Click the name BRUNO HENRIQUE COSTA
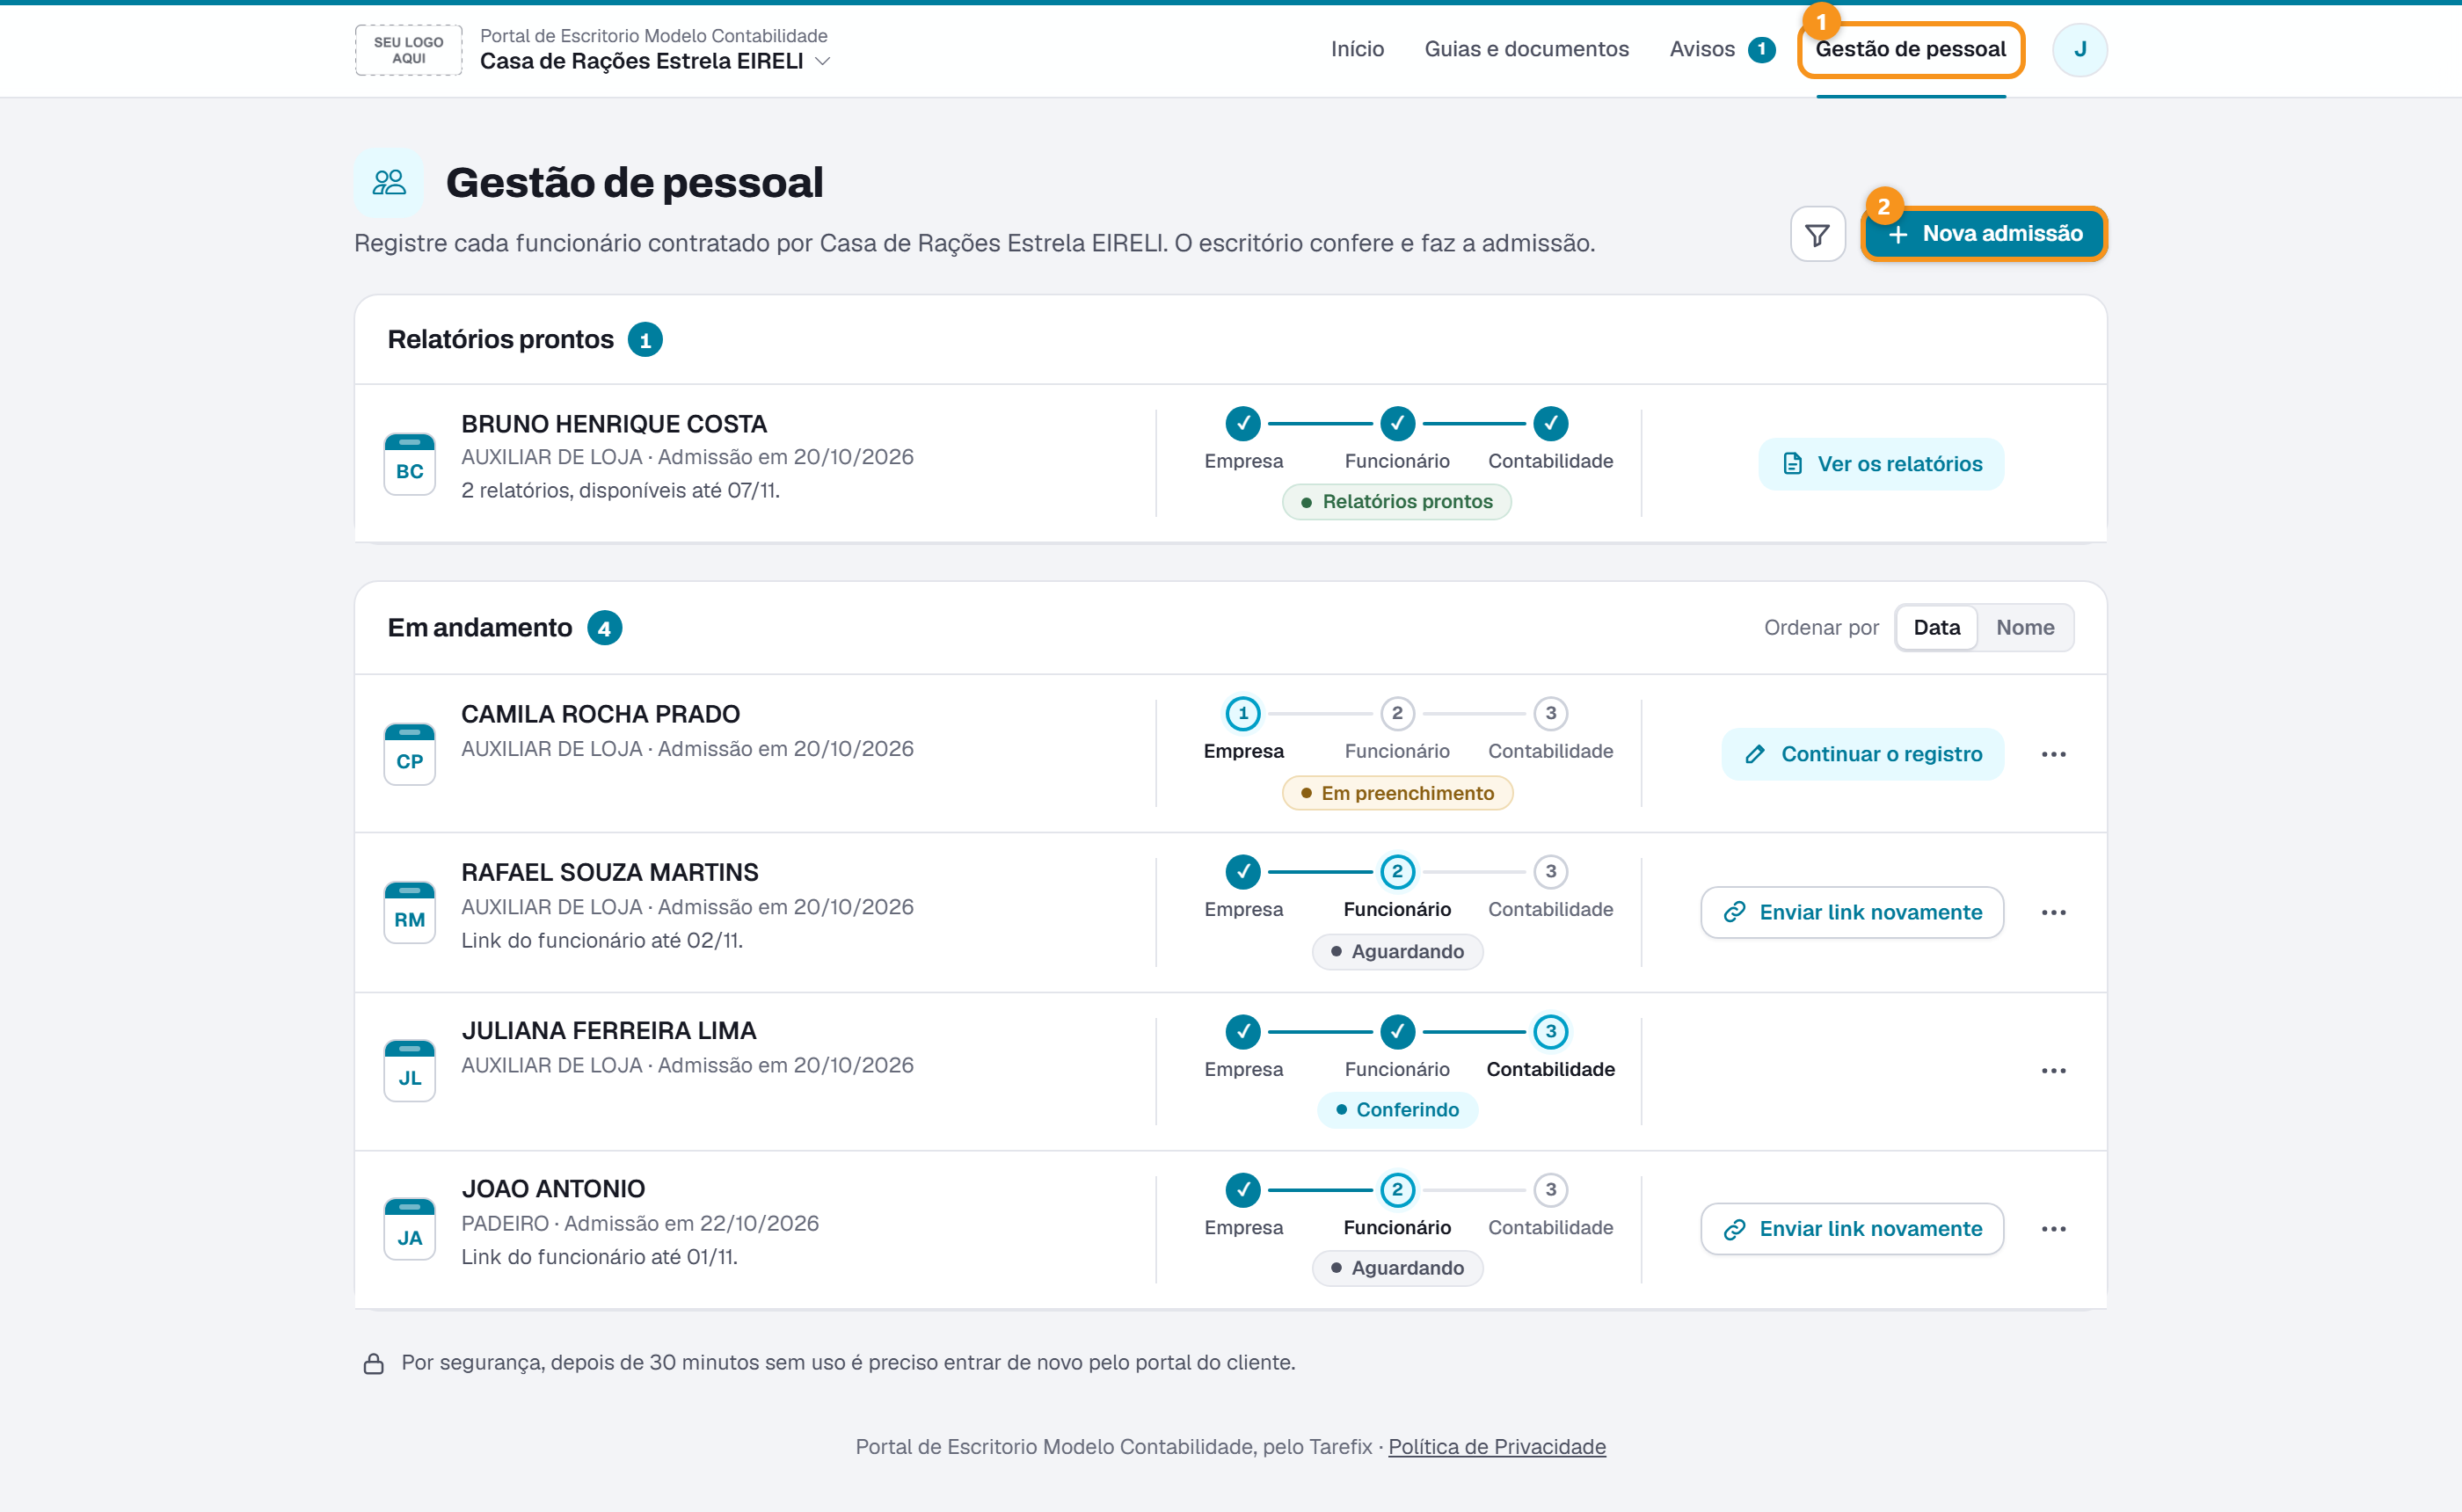This screenshot has height=1512, width=2462. [614, 423]
